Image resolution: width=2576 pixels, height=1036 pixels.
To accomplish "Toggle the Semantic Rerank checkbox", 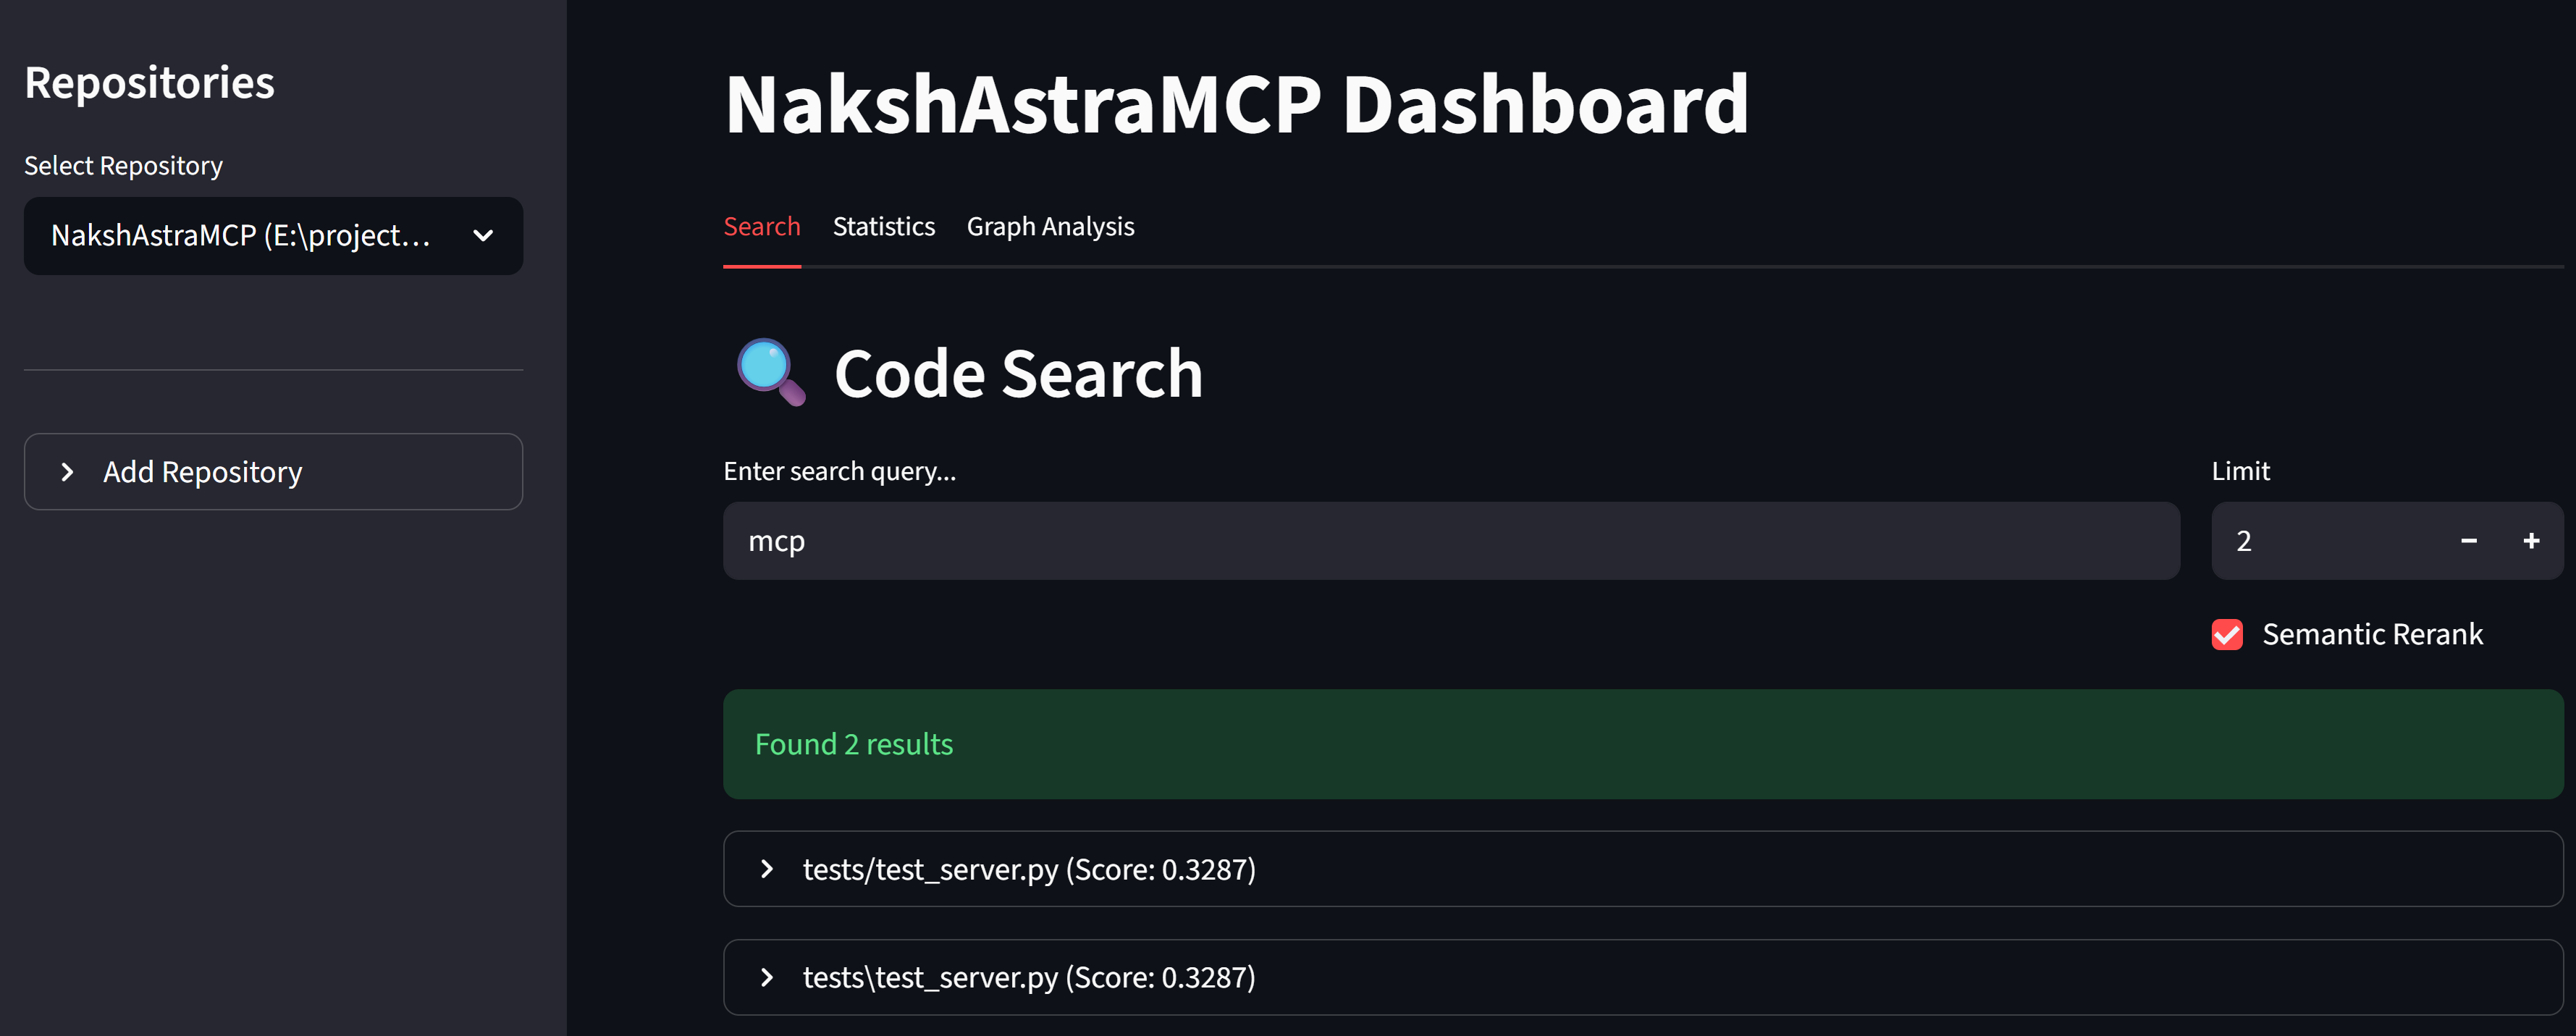I will pyautogui.click(x=2227, y=635).
